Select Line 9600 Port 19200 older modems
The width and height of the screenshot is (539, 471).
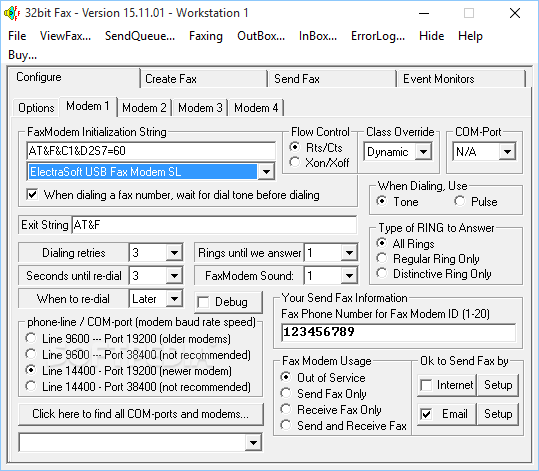tap(31, 338)
